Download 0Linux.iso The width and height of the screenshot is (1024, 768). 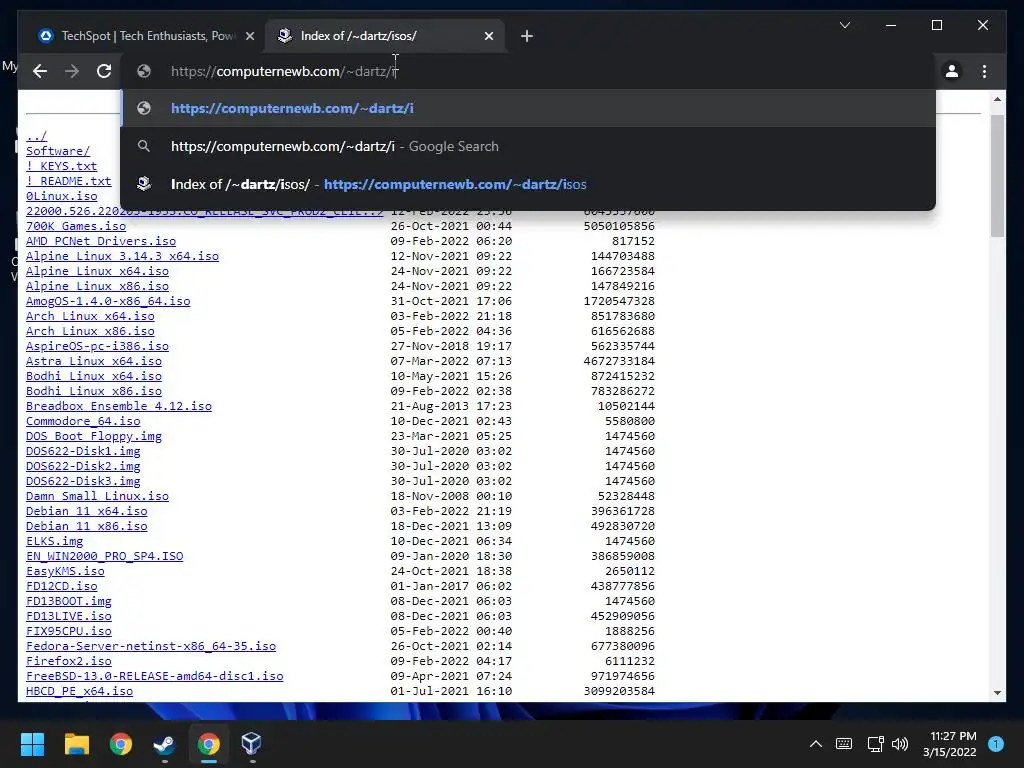point(61,196)
